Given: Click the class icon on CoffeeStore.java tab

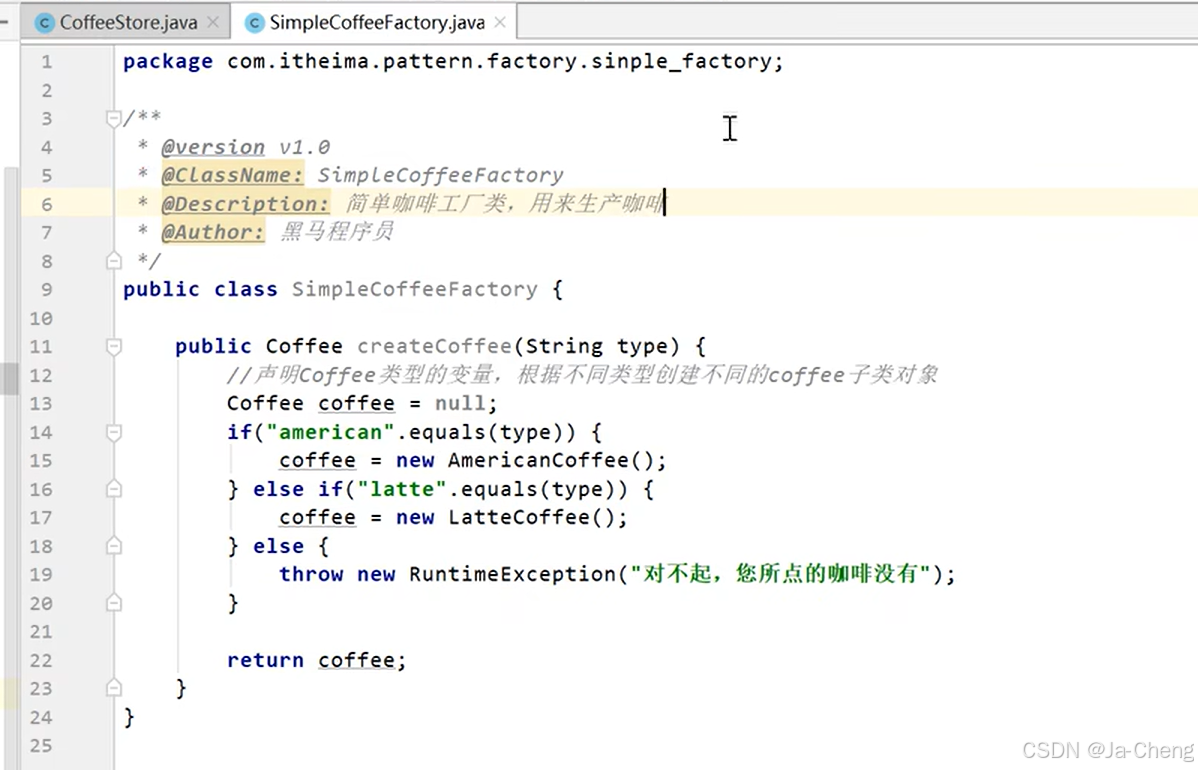Looking at the screenshot, I should [44, 23].
